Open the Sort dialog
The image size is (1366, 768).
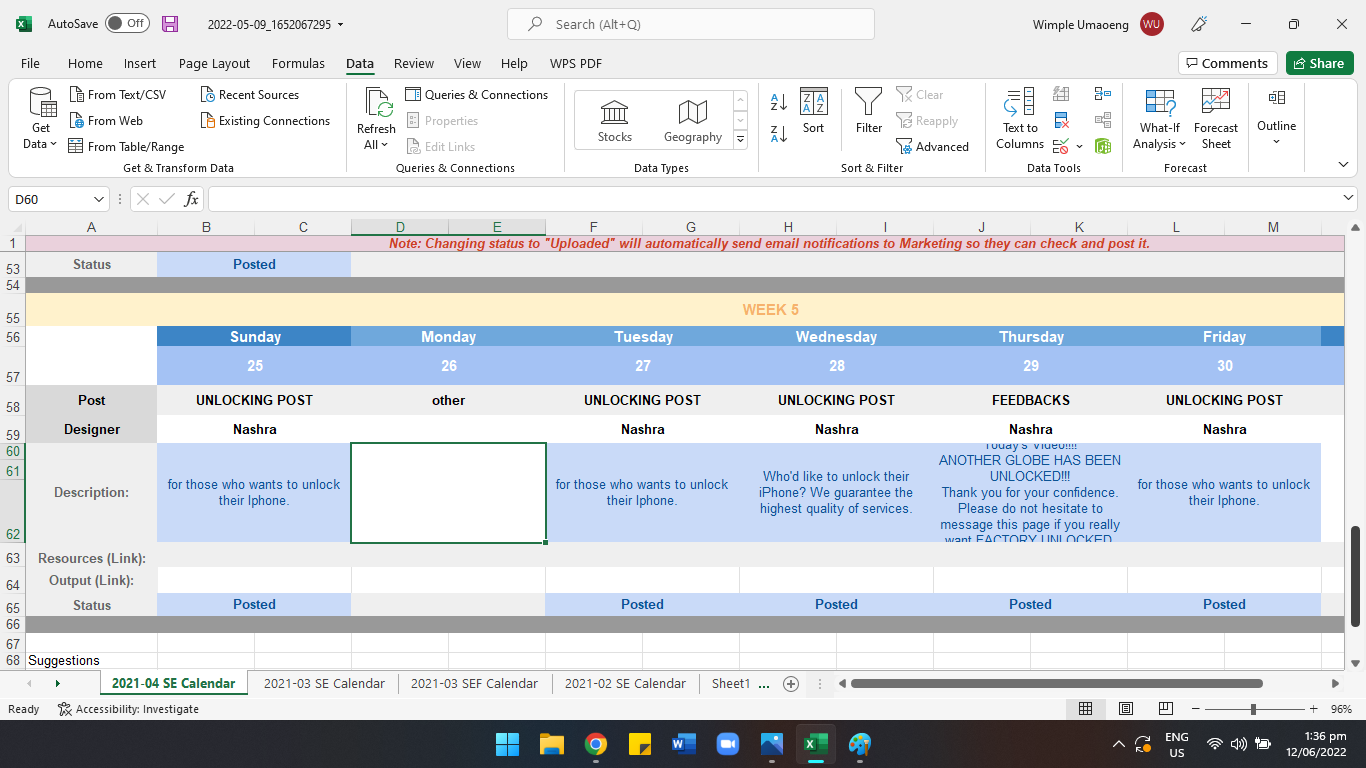pyautogui.click(x=814, y=111)
